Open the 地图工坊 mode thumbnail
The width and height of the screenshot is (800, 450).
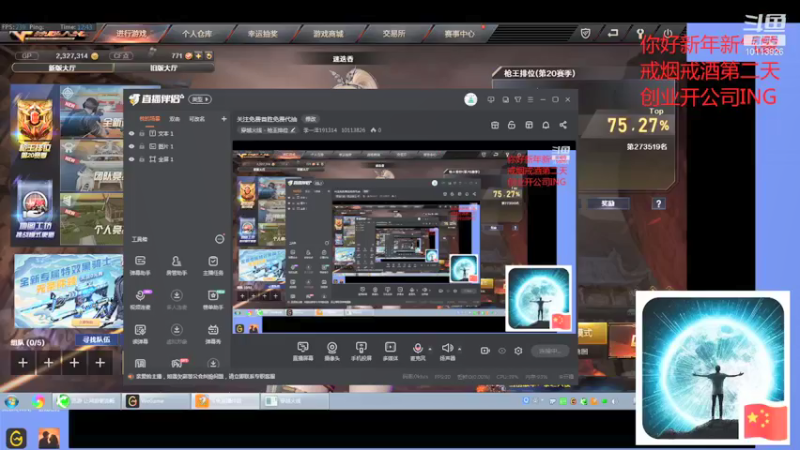coord(35,210)
